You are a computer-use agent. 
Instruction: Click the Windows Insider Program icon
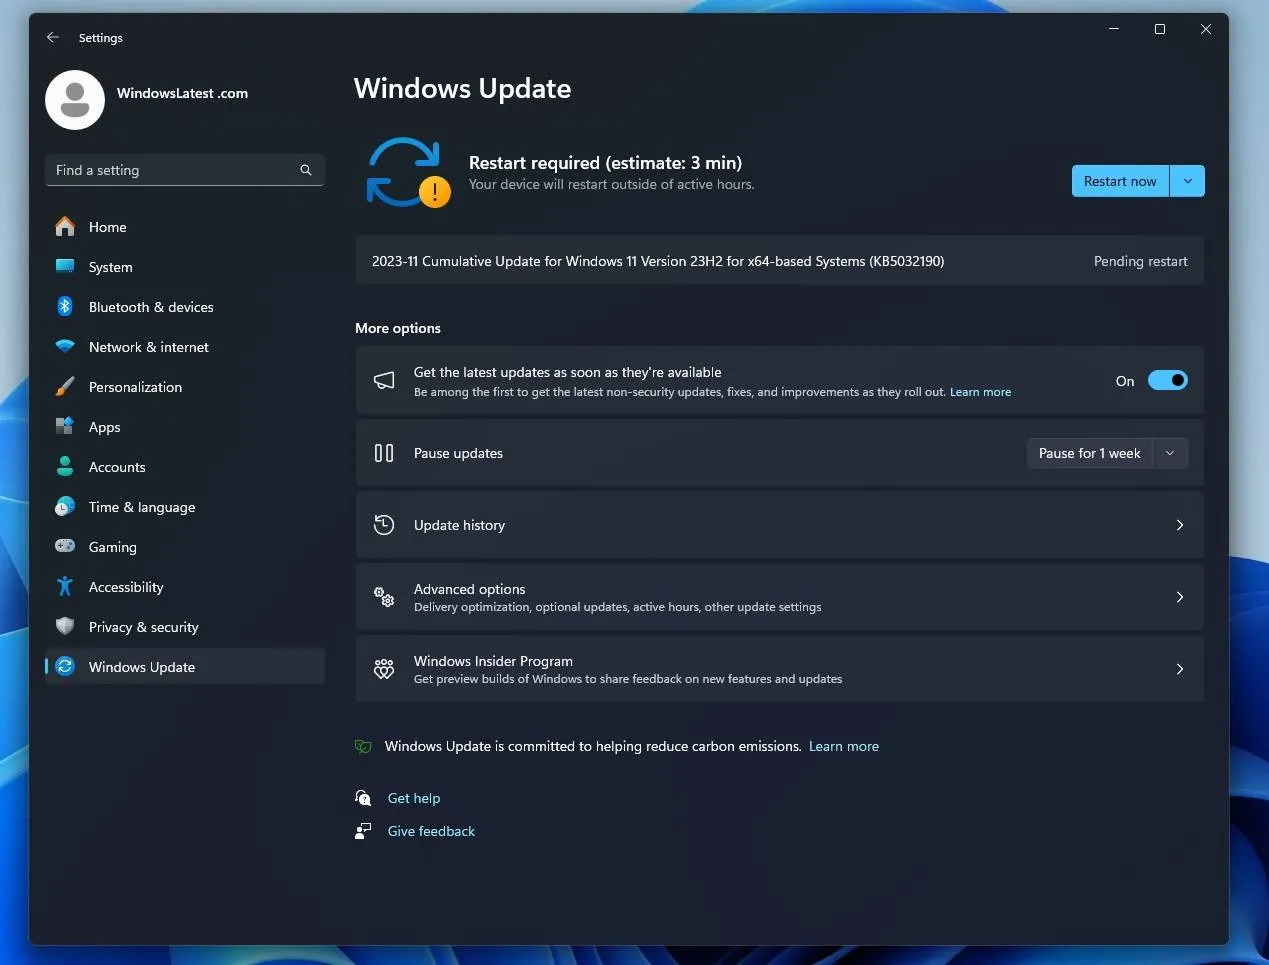pyautogui.click(x=384, y=669)
